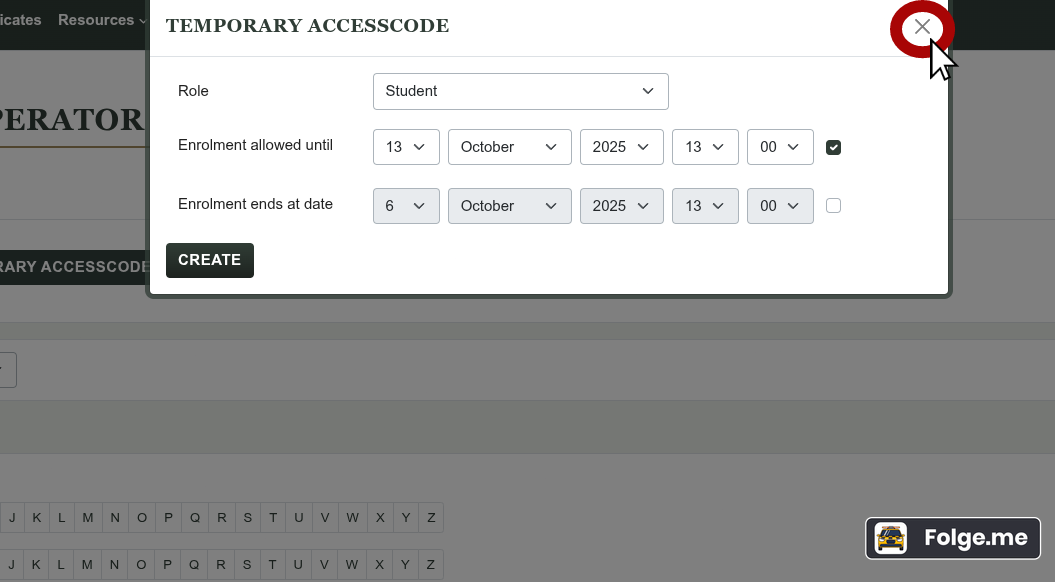1055x582 pixels.
Task: Filter by letter M in lower alphabet row
Action: click(x=88, y=565)
